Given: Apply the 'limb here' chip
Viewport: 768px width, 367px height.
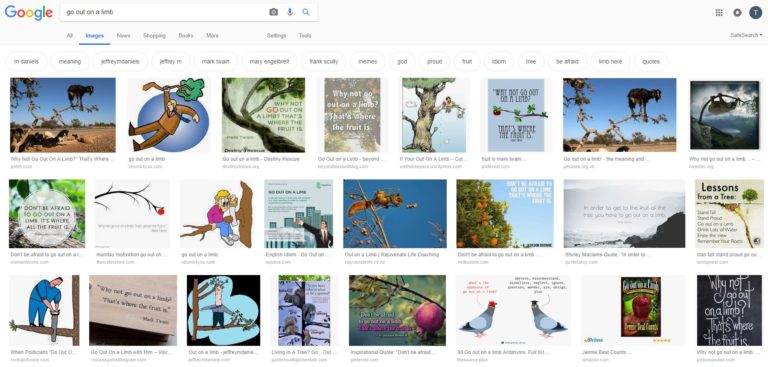Looking at the screenshot, I should [610, 62].
